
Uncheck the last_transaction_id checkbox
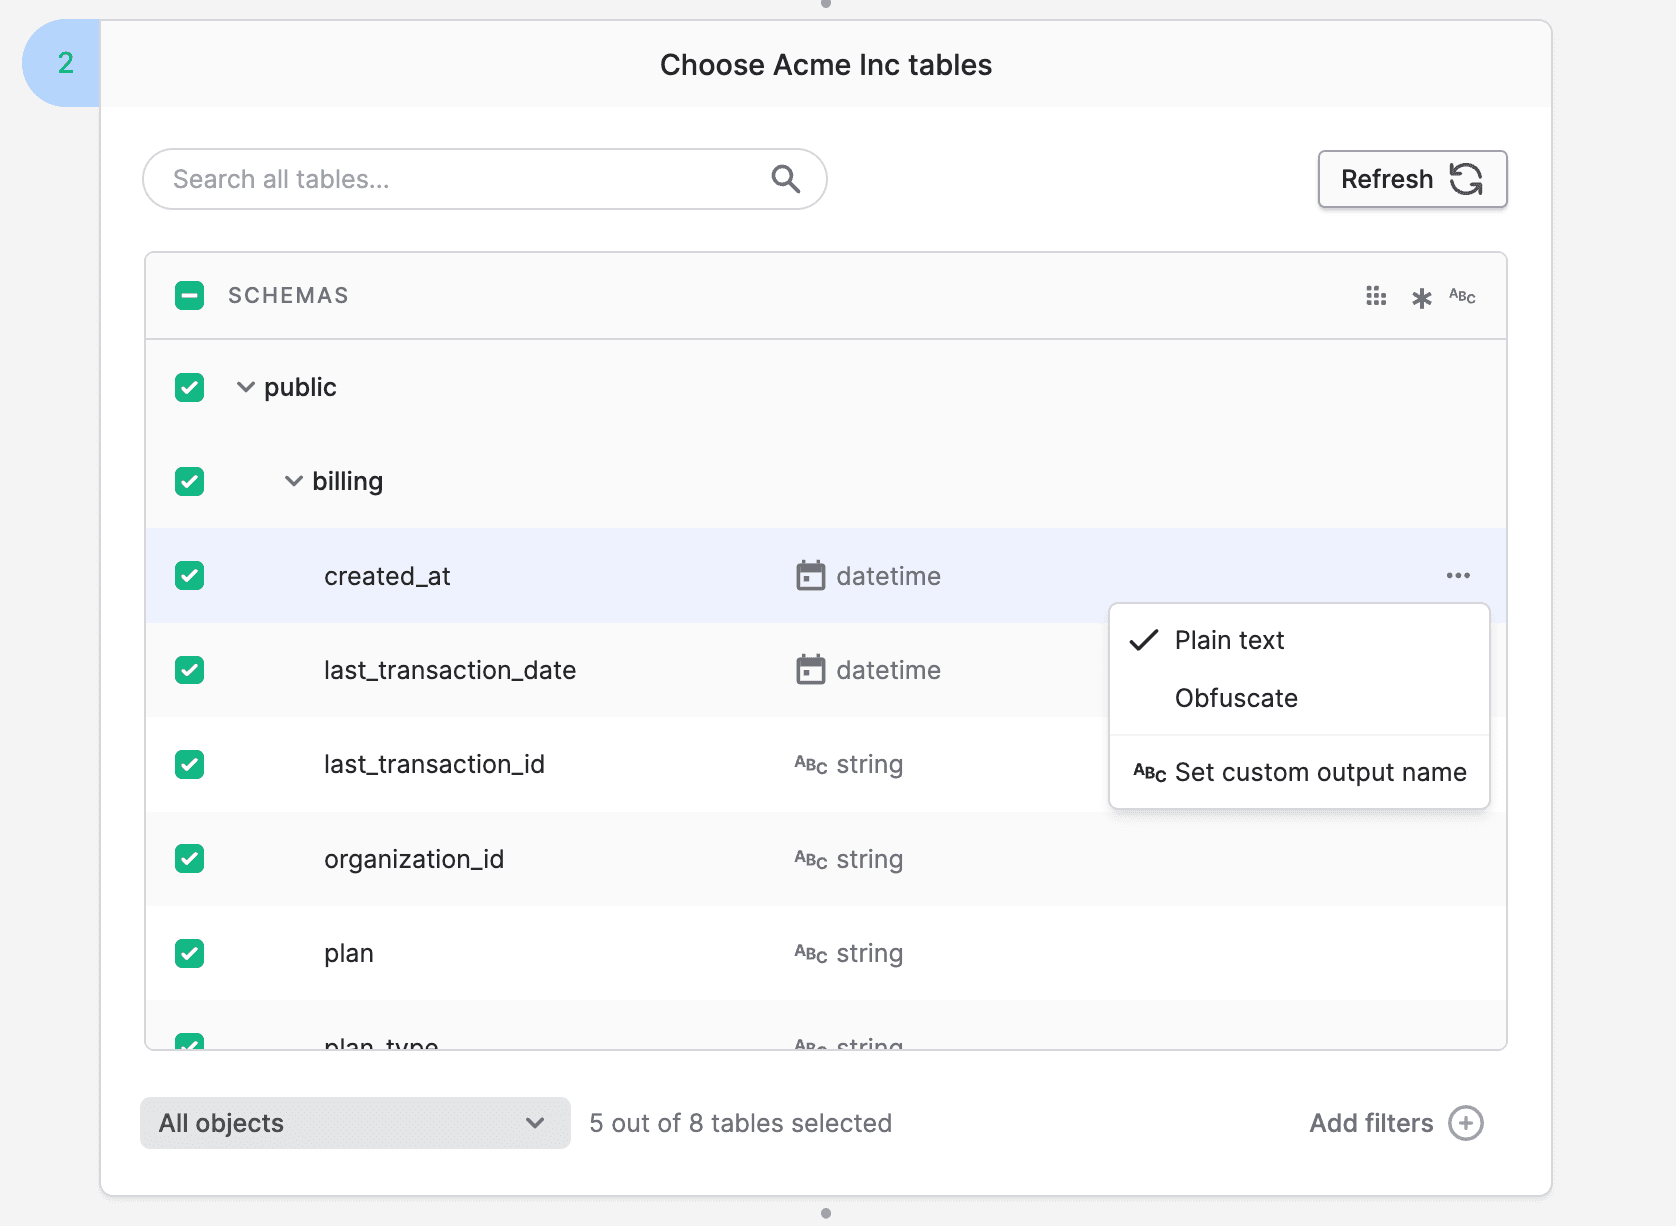pos(189,765)
